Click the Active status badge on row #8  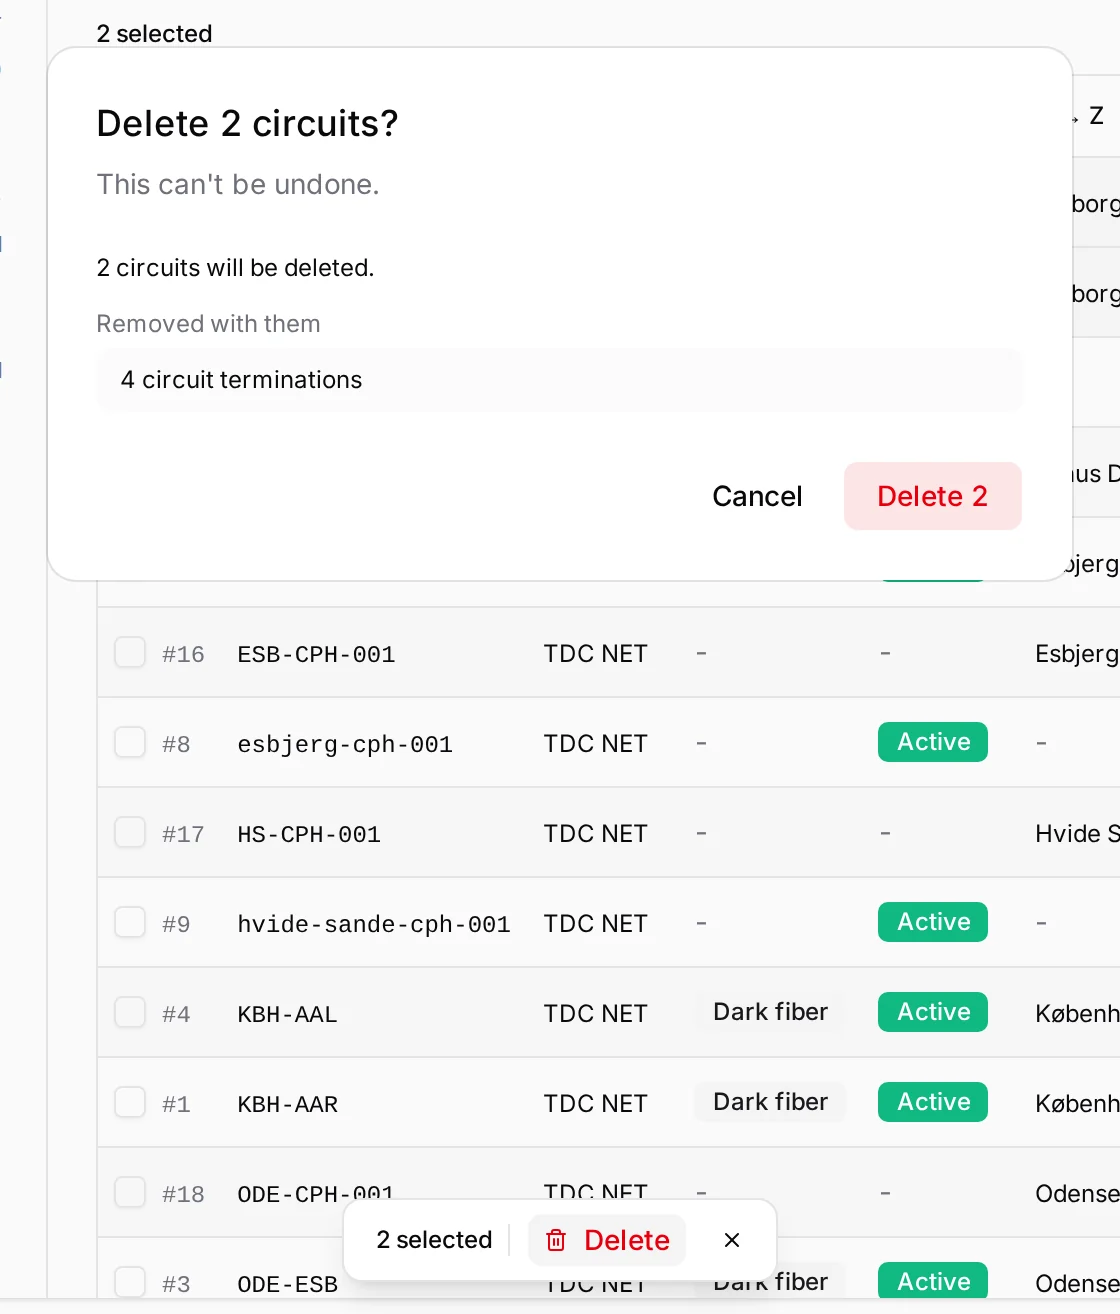click(933, 742)
